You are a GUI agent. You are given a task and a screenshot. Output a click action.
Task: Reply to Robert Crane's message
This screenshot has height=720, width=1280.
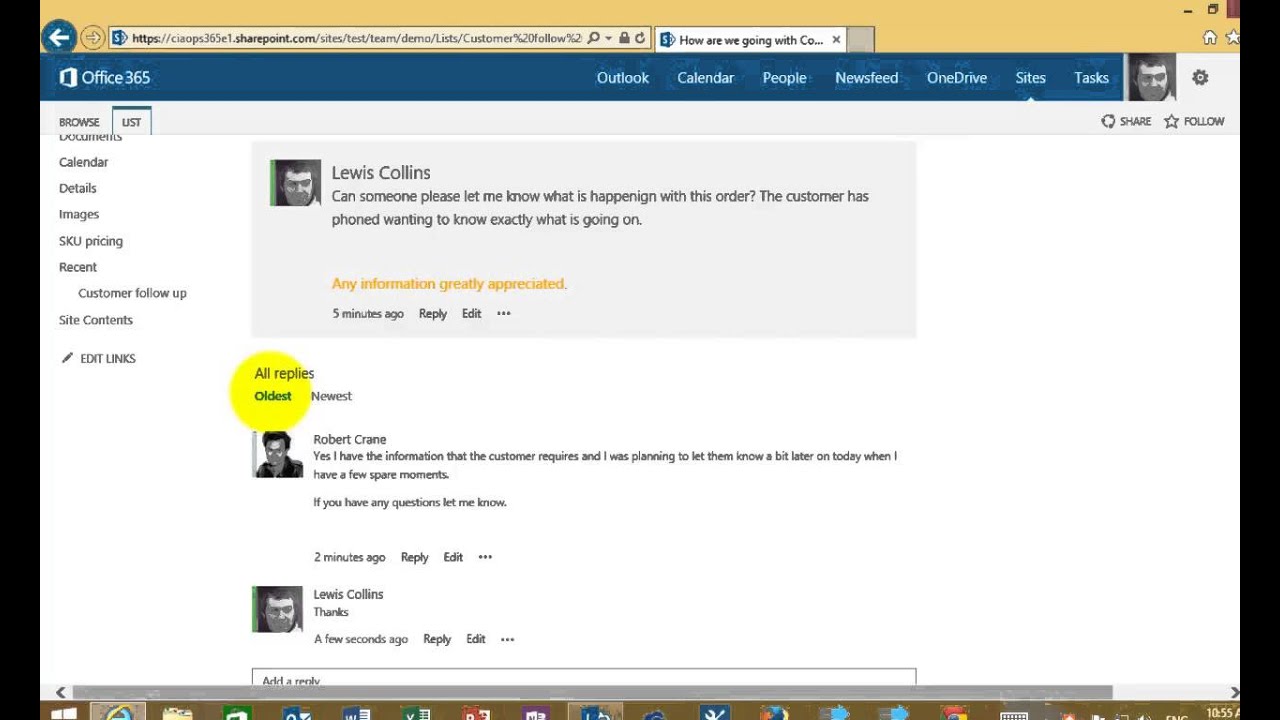click(414, 557)
